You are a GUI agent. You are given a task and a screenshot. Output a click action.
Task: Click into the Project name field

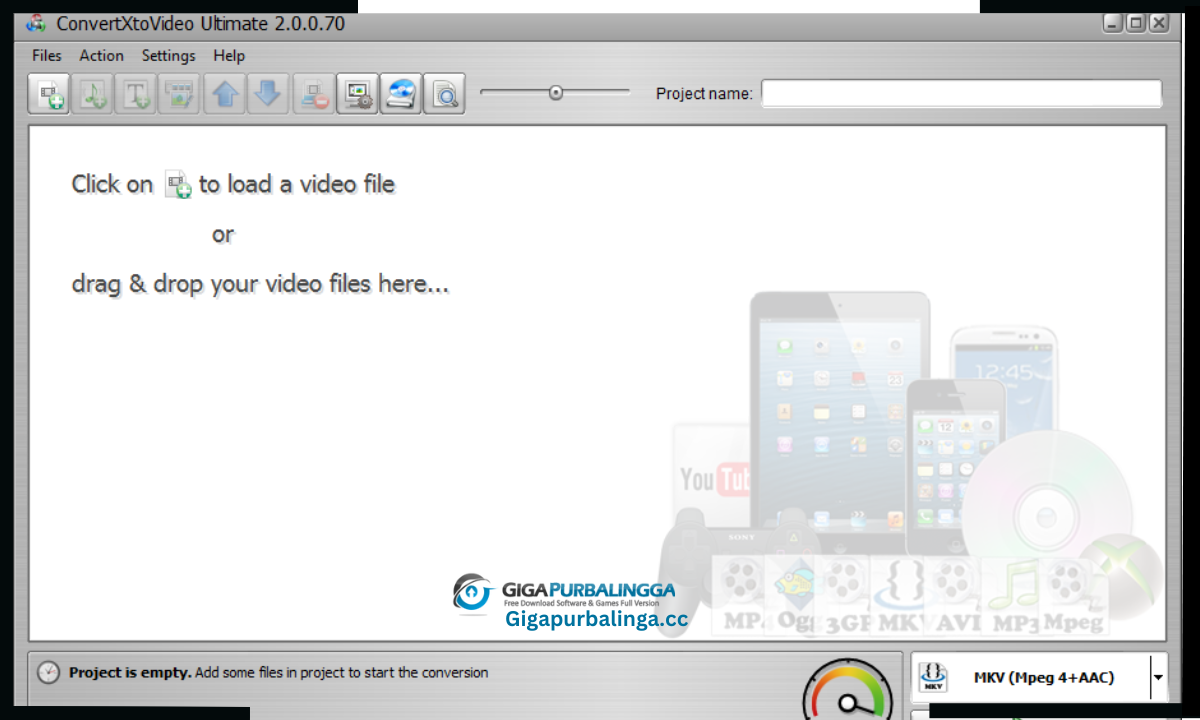(962, 94)
